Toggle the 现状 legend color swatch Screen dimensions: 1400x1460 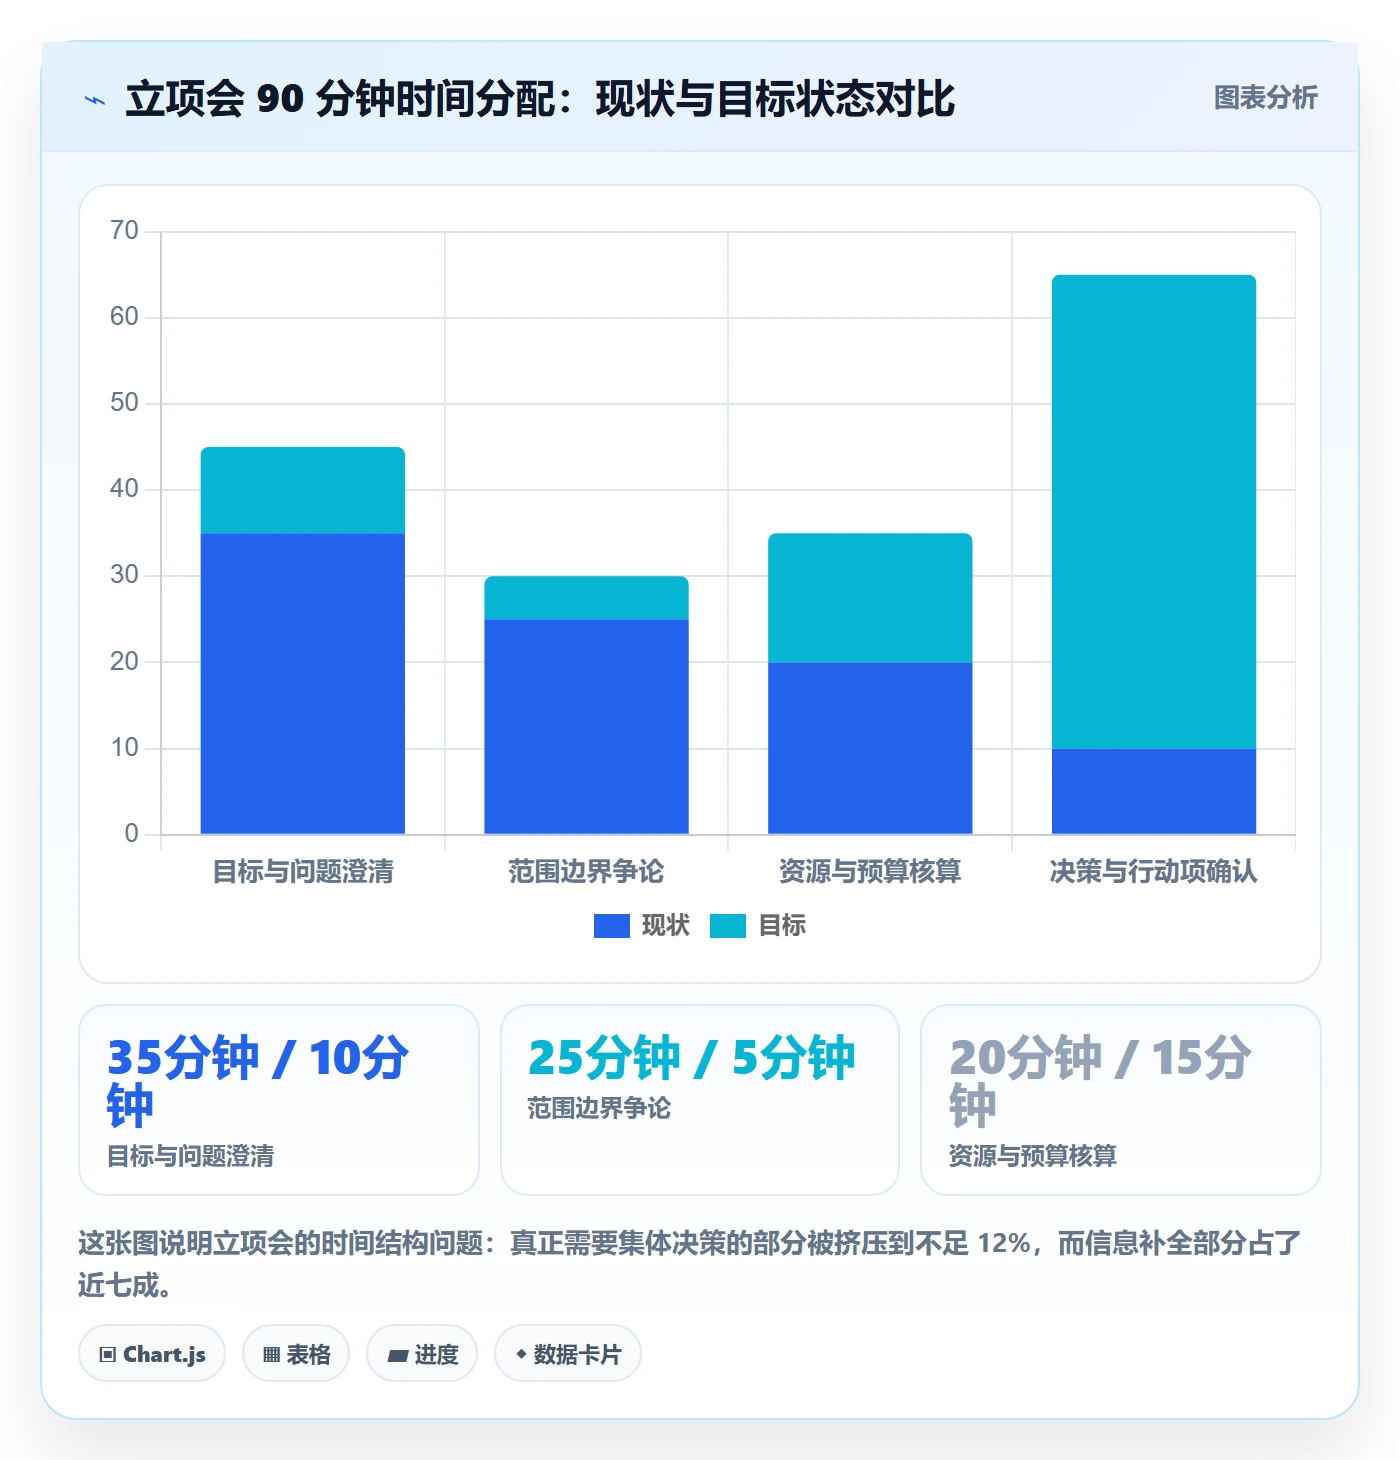click(612, 926)
